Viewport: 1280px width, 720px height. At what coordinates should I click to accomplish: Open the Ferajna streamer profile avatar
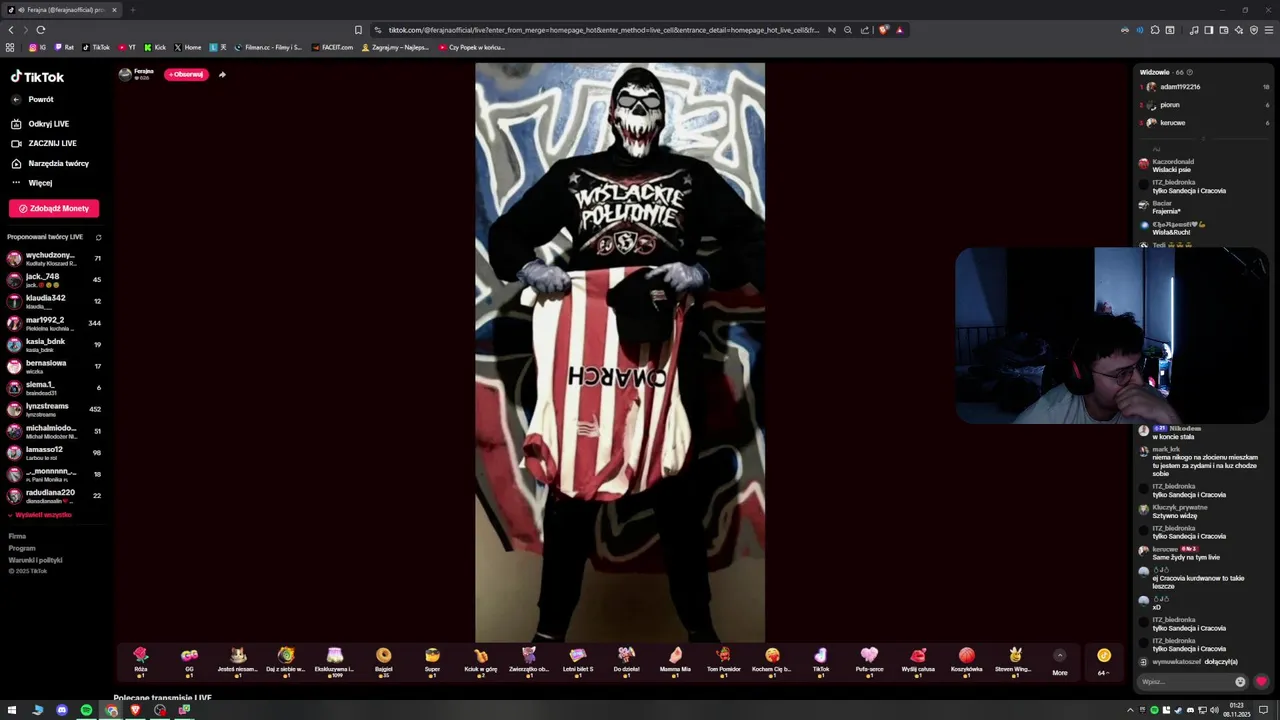(125, 74)
